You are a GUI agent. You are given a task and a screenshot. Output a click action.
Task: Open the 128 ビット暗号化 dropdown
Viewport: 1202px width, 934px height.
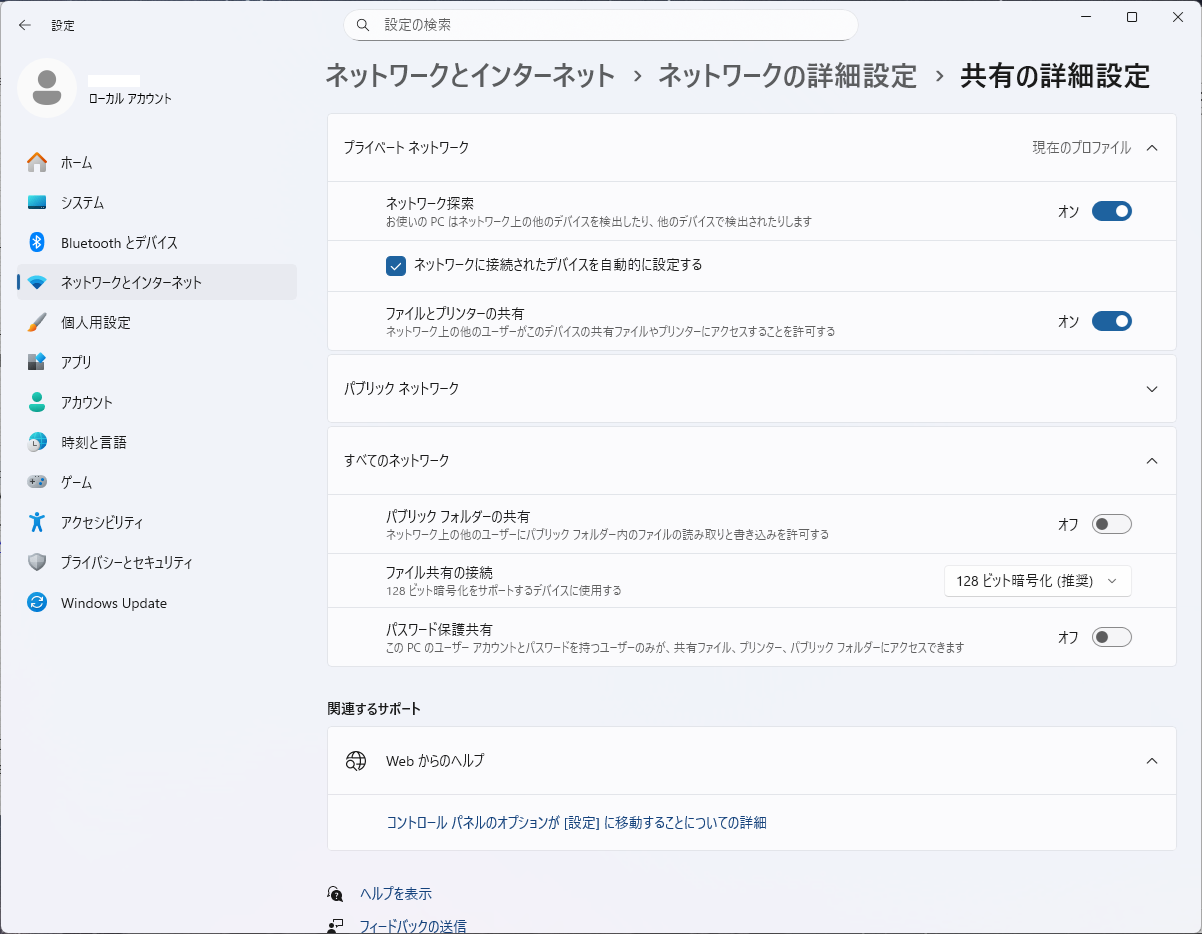1037,581
